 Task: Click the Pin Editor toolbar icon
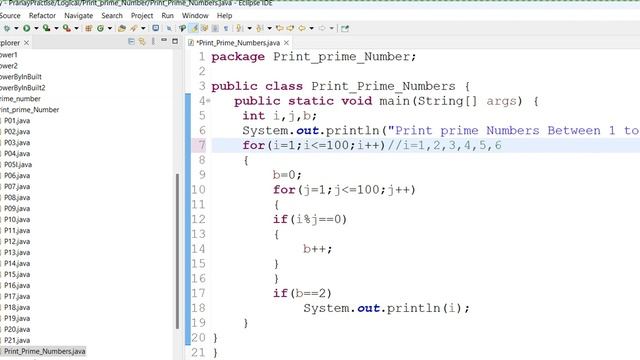(345, 28)
